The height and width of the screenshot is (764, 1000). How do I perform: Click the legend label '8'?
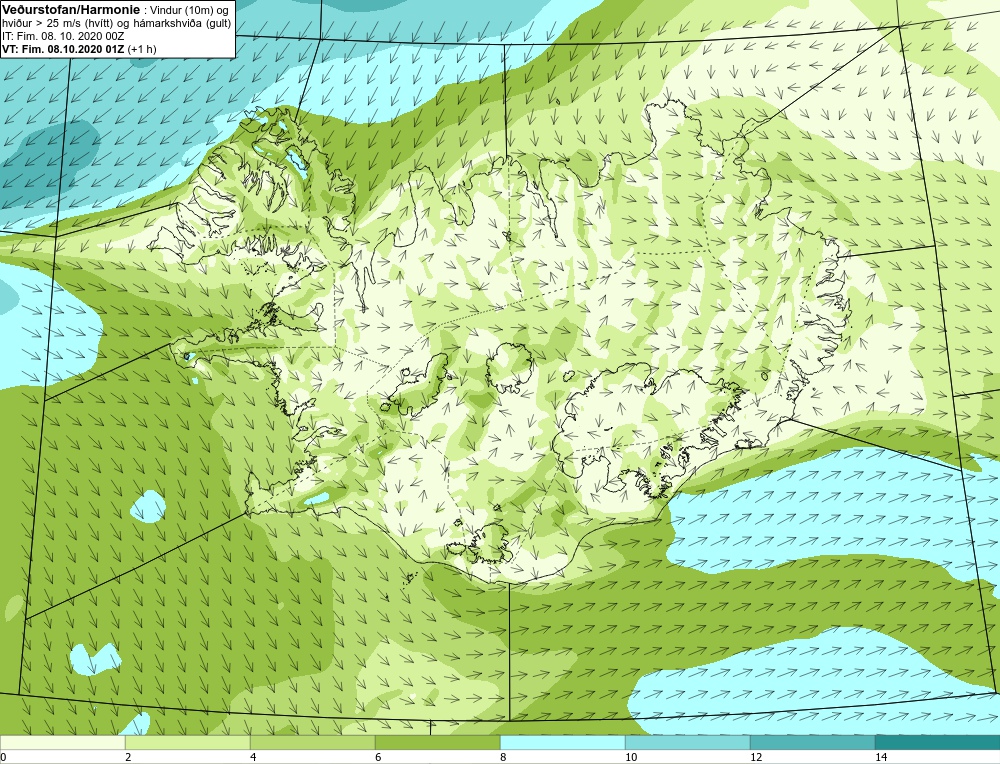503,757
